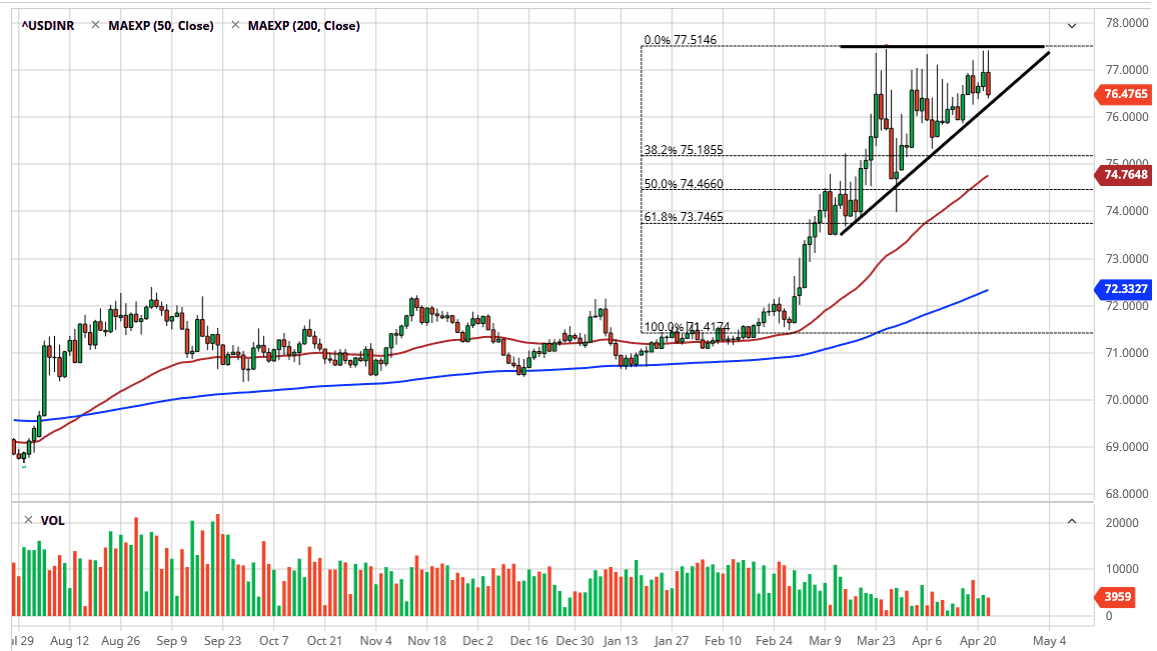Click the Feb 24 date axis label
Screen dimensions: 1157x651
[x=774, y=641]
